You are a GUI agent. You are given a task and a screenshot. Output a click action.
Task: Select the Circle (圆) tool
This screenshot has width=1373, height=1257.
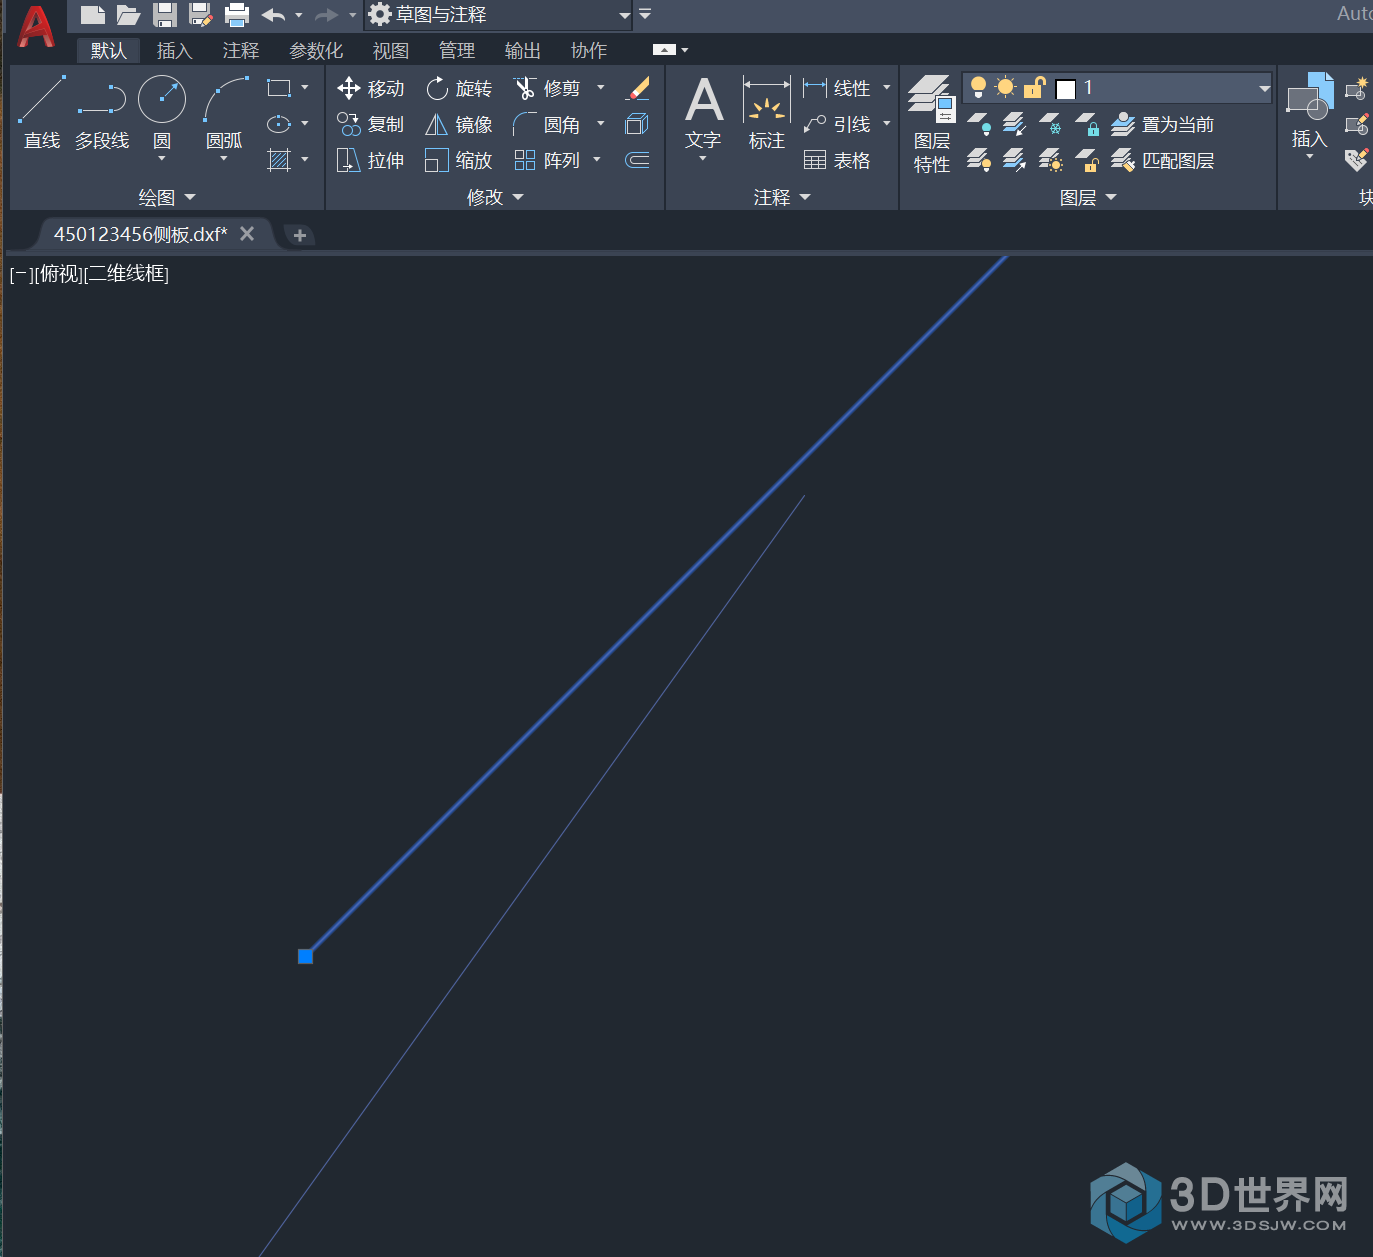pyautogui.click(x=162, y=113)
